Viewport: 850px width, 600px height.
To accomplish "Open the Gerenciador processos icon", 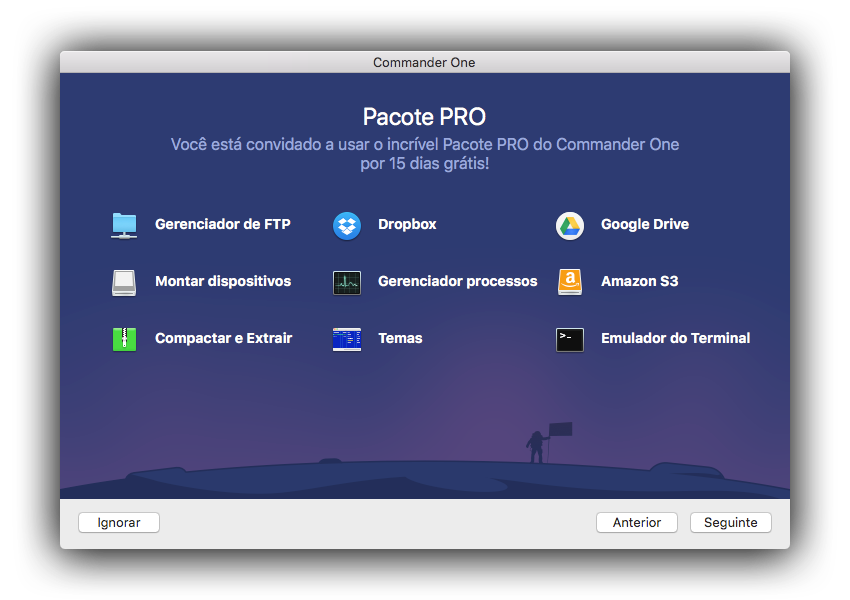I will pos(346,282).
